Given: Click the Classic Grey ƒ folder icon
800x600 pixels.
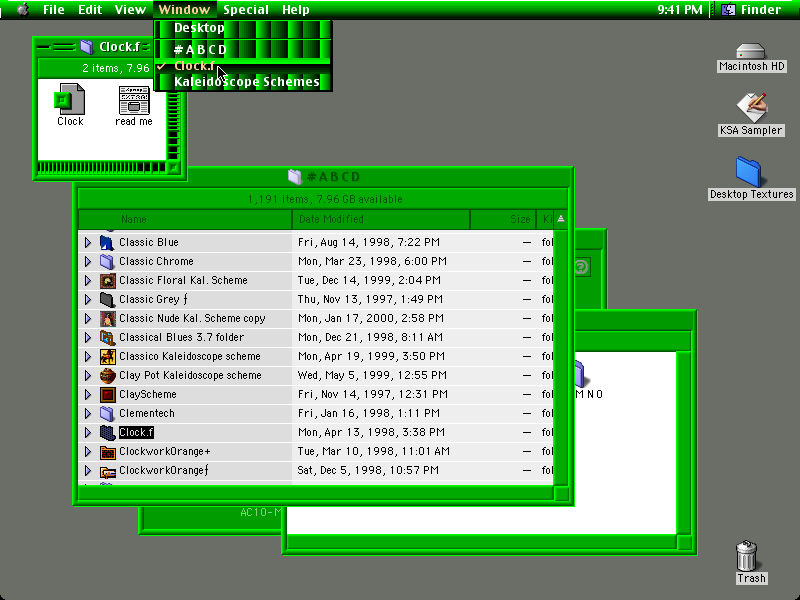Looking at the screenshot, I should click(107, 299).
